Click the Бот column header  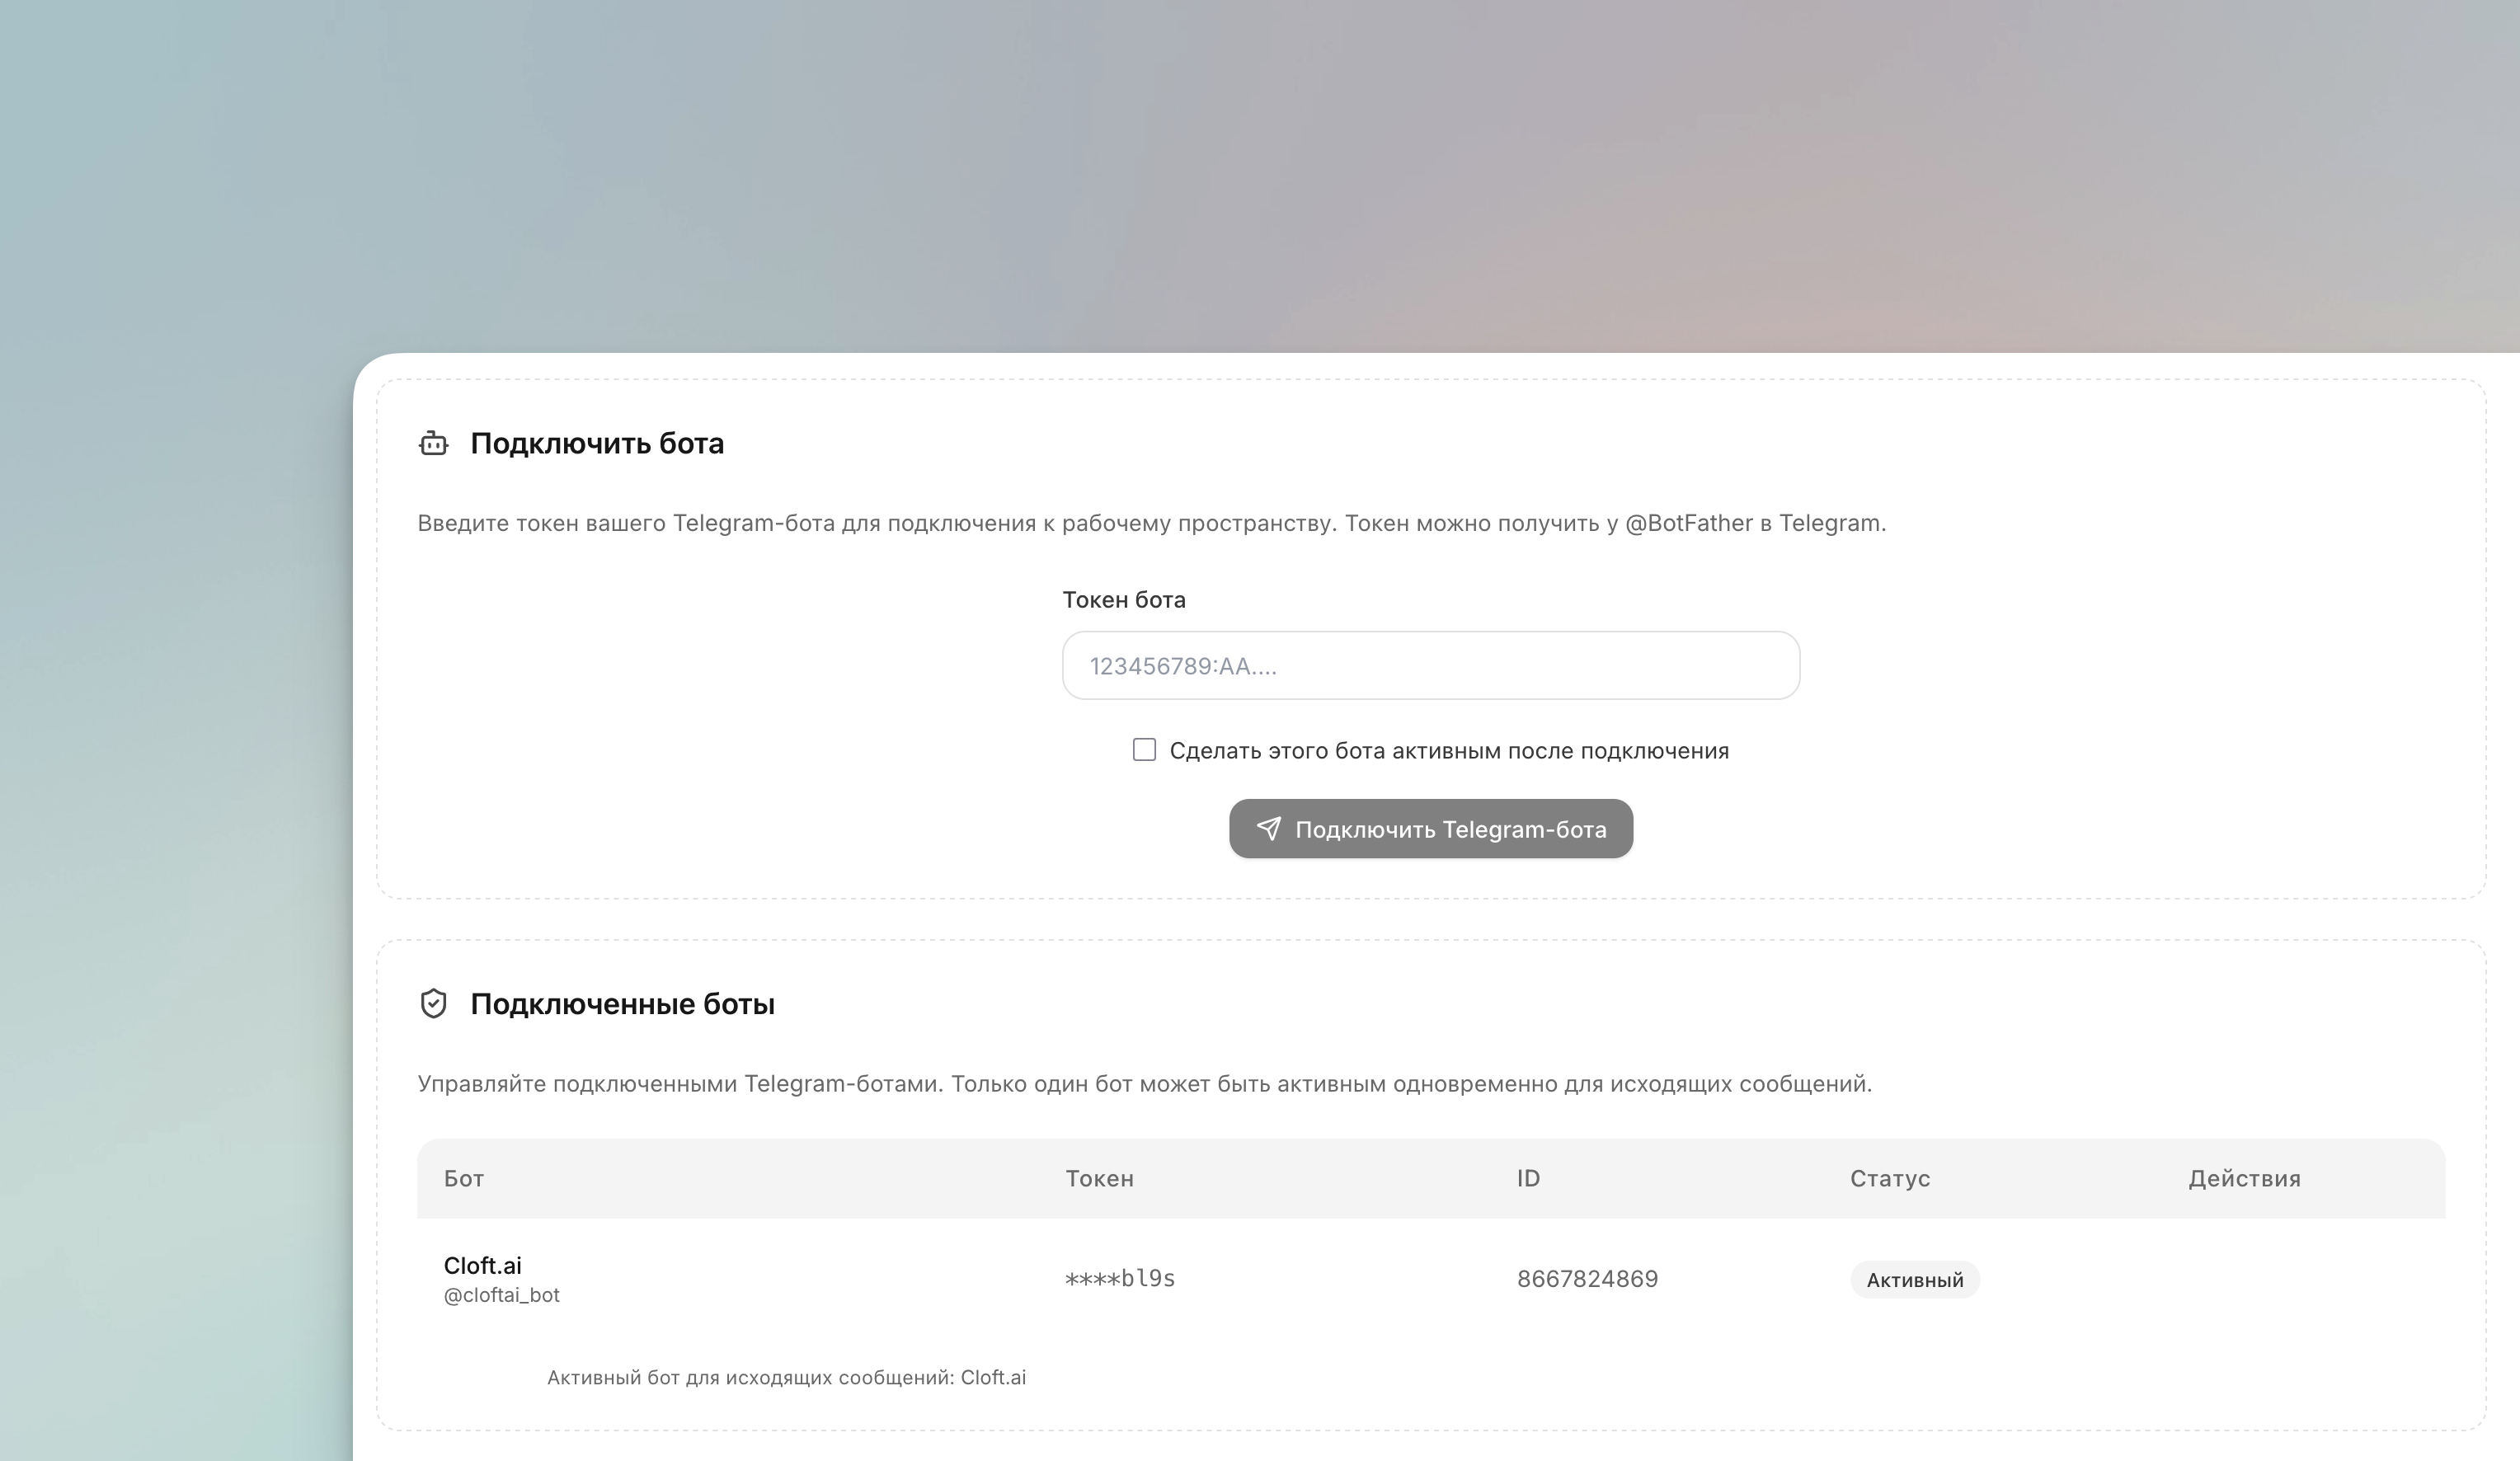[464, 1178]
